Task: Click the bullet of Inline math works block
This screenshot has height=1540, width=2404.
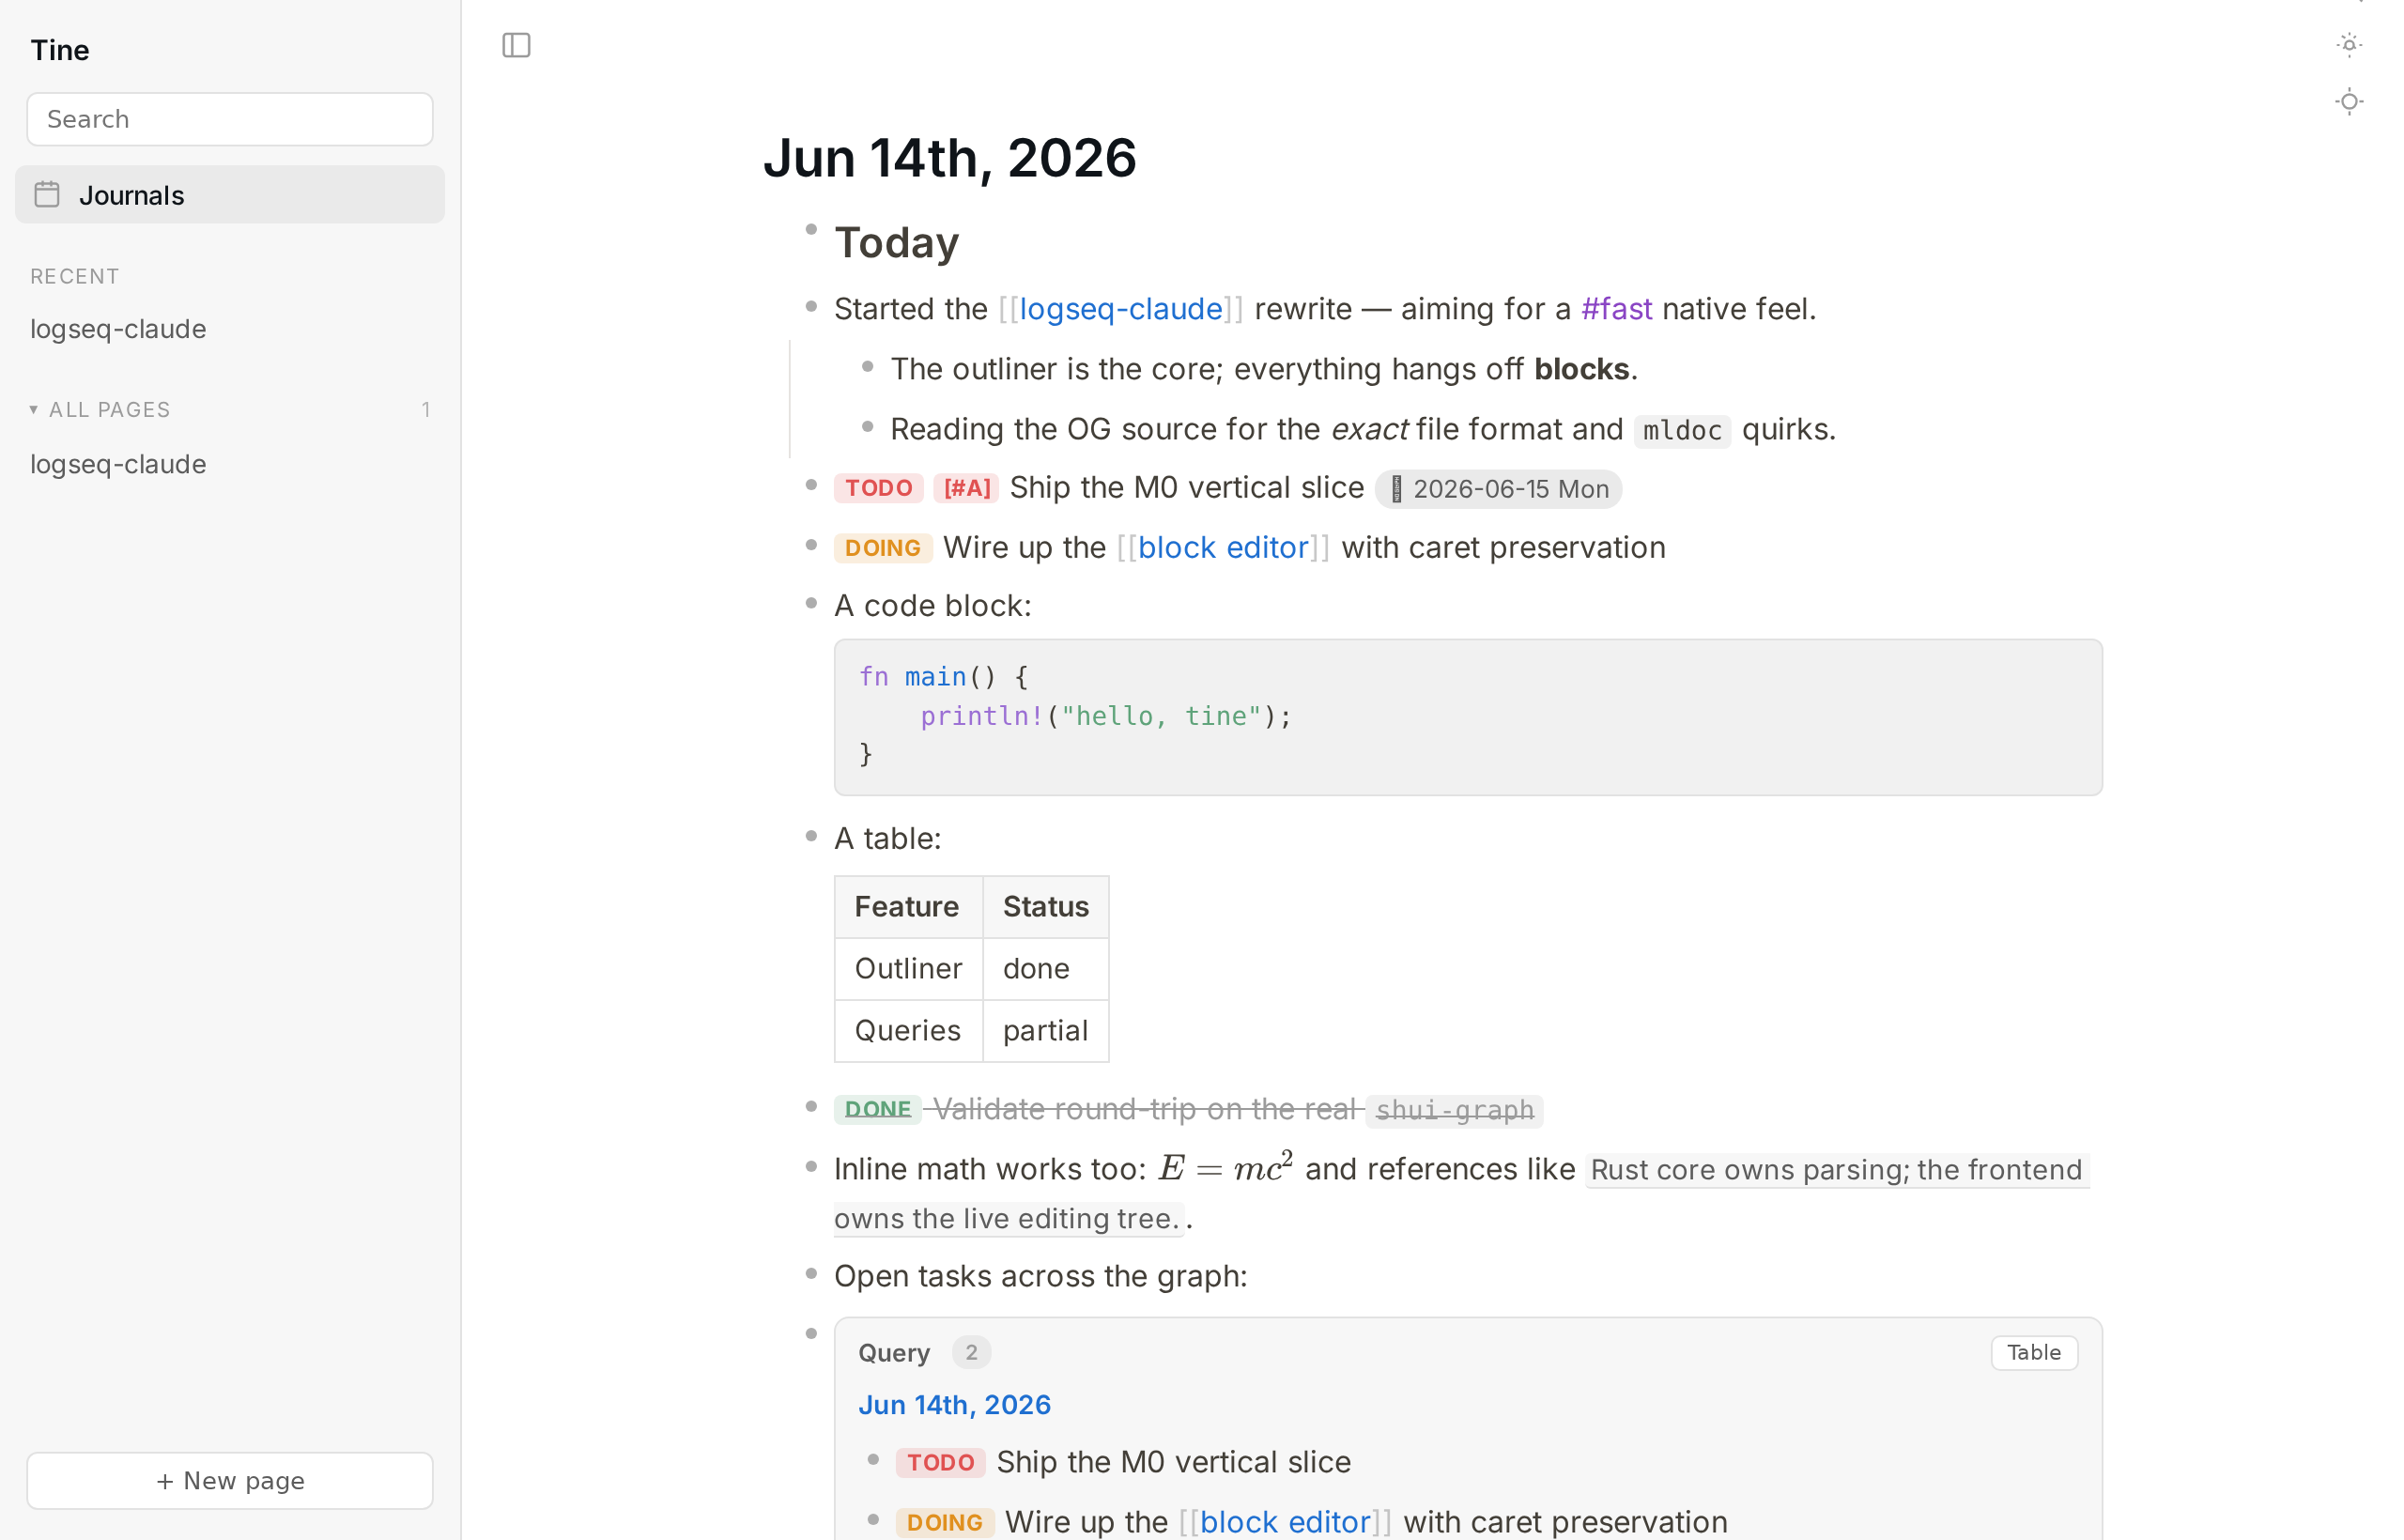Action: pos(811,1166)
